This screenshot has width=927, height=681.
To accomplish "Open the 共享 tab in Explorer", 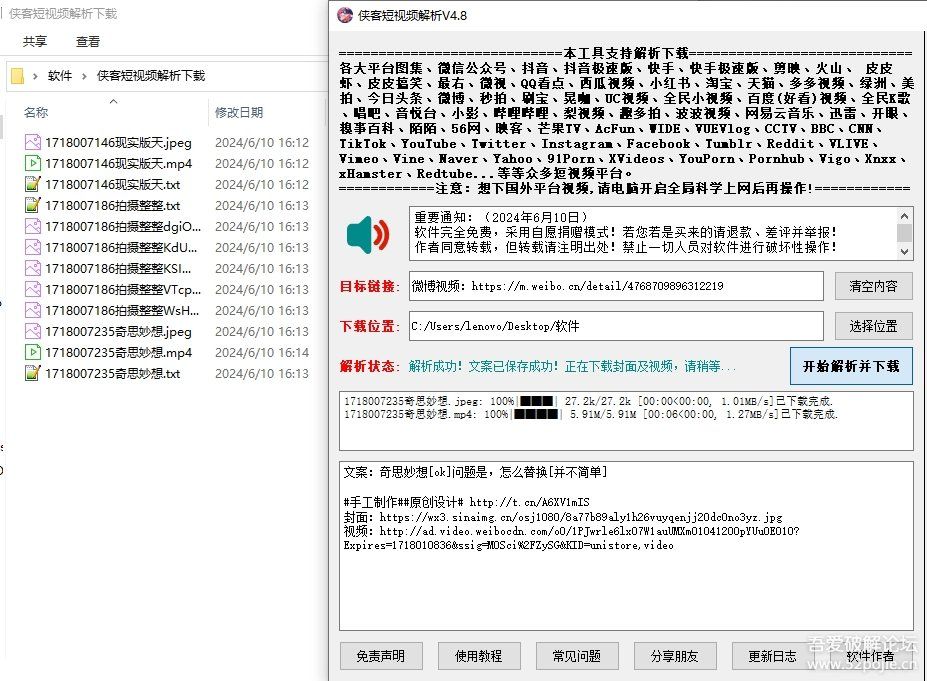I will pyautogui.click(x=34, y=41).
